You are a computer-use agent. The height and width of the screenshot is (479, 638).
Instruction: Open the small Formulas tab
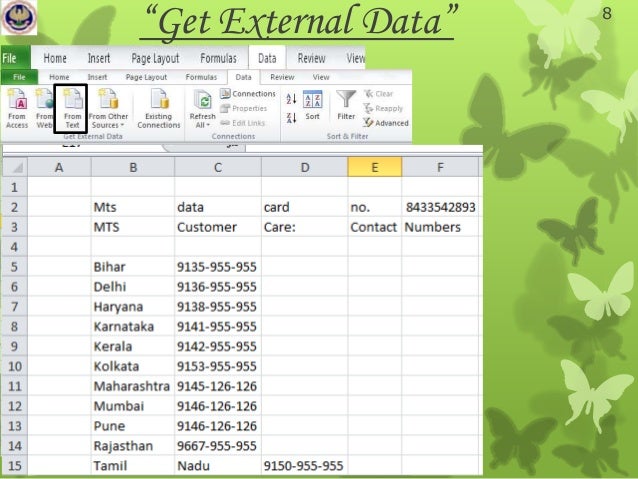(x=201, y=77)
